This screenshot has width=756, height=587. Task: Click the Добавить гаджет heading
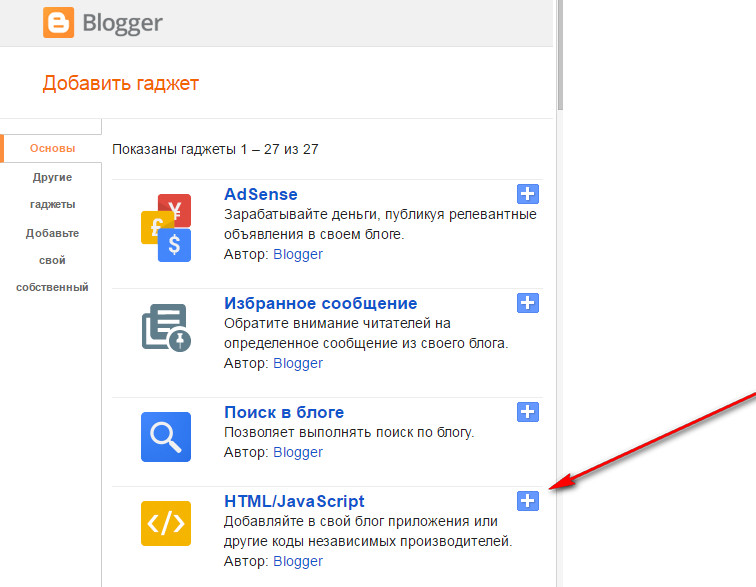121,83
